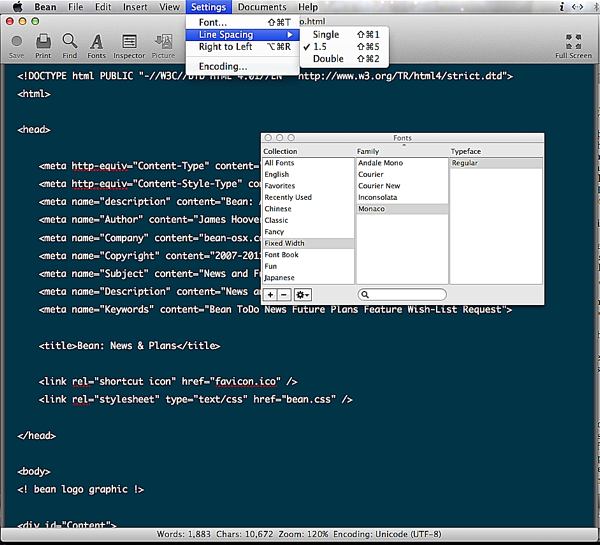This screenshot has height=545, width=600.
Task: Close the Settings menu
Action: pos(209,7)
